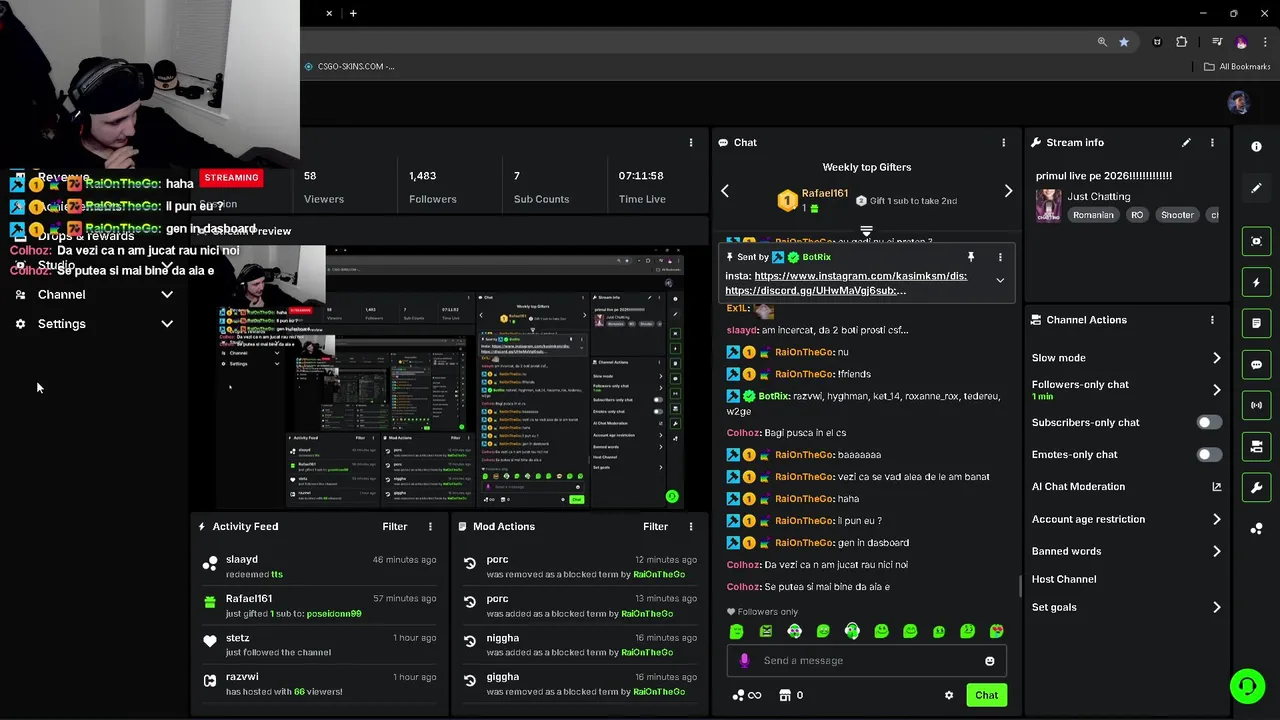
Task: Toggle Subscribers-only chat switch
Action: [x=1209, y=422]
